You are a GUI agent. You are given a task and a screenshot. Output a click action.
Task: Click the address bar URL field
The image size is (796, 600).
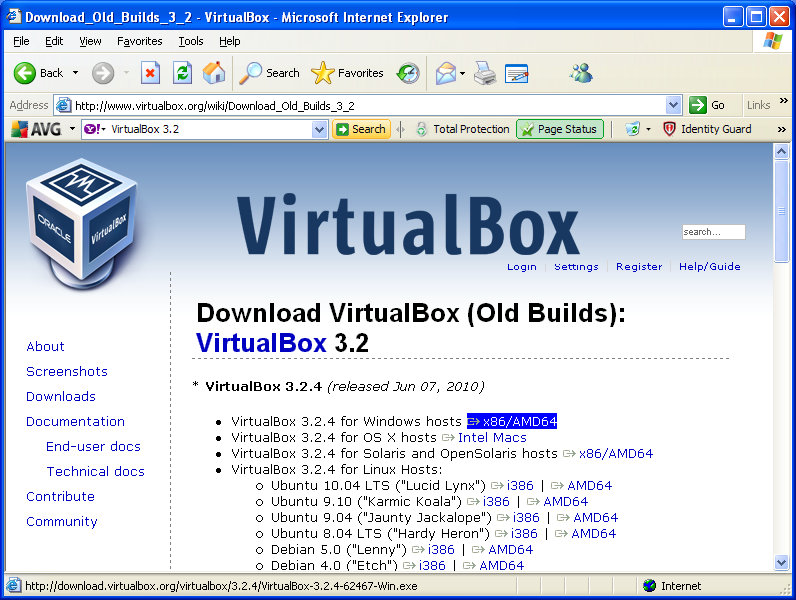[369, 106]
